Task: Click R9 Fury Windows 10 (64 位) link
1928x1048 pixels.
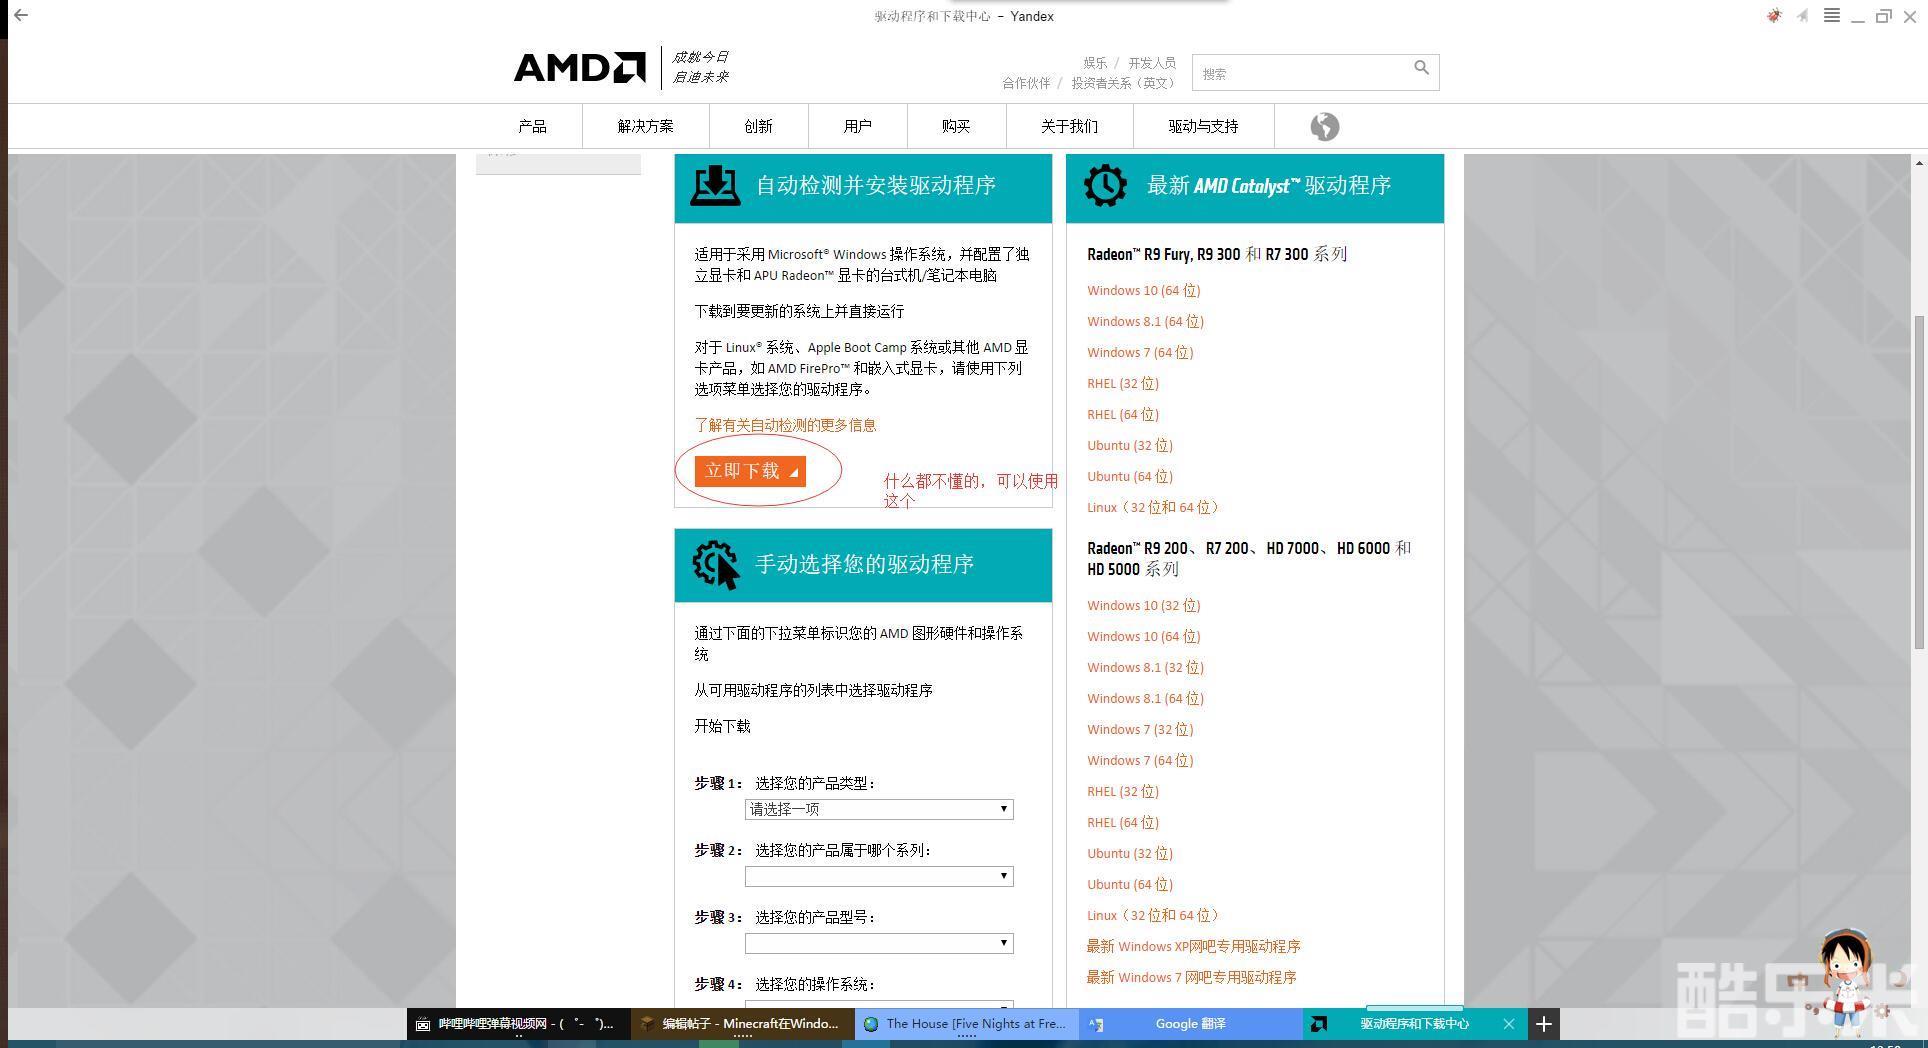Action: pos(1143,290)
